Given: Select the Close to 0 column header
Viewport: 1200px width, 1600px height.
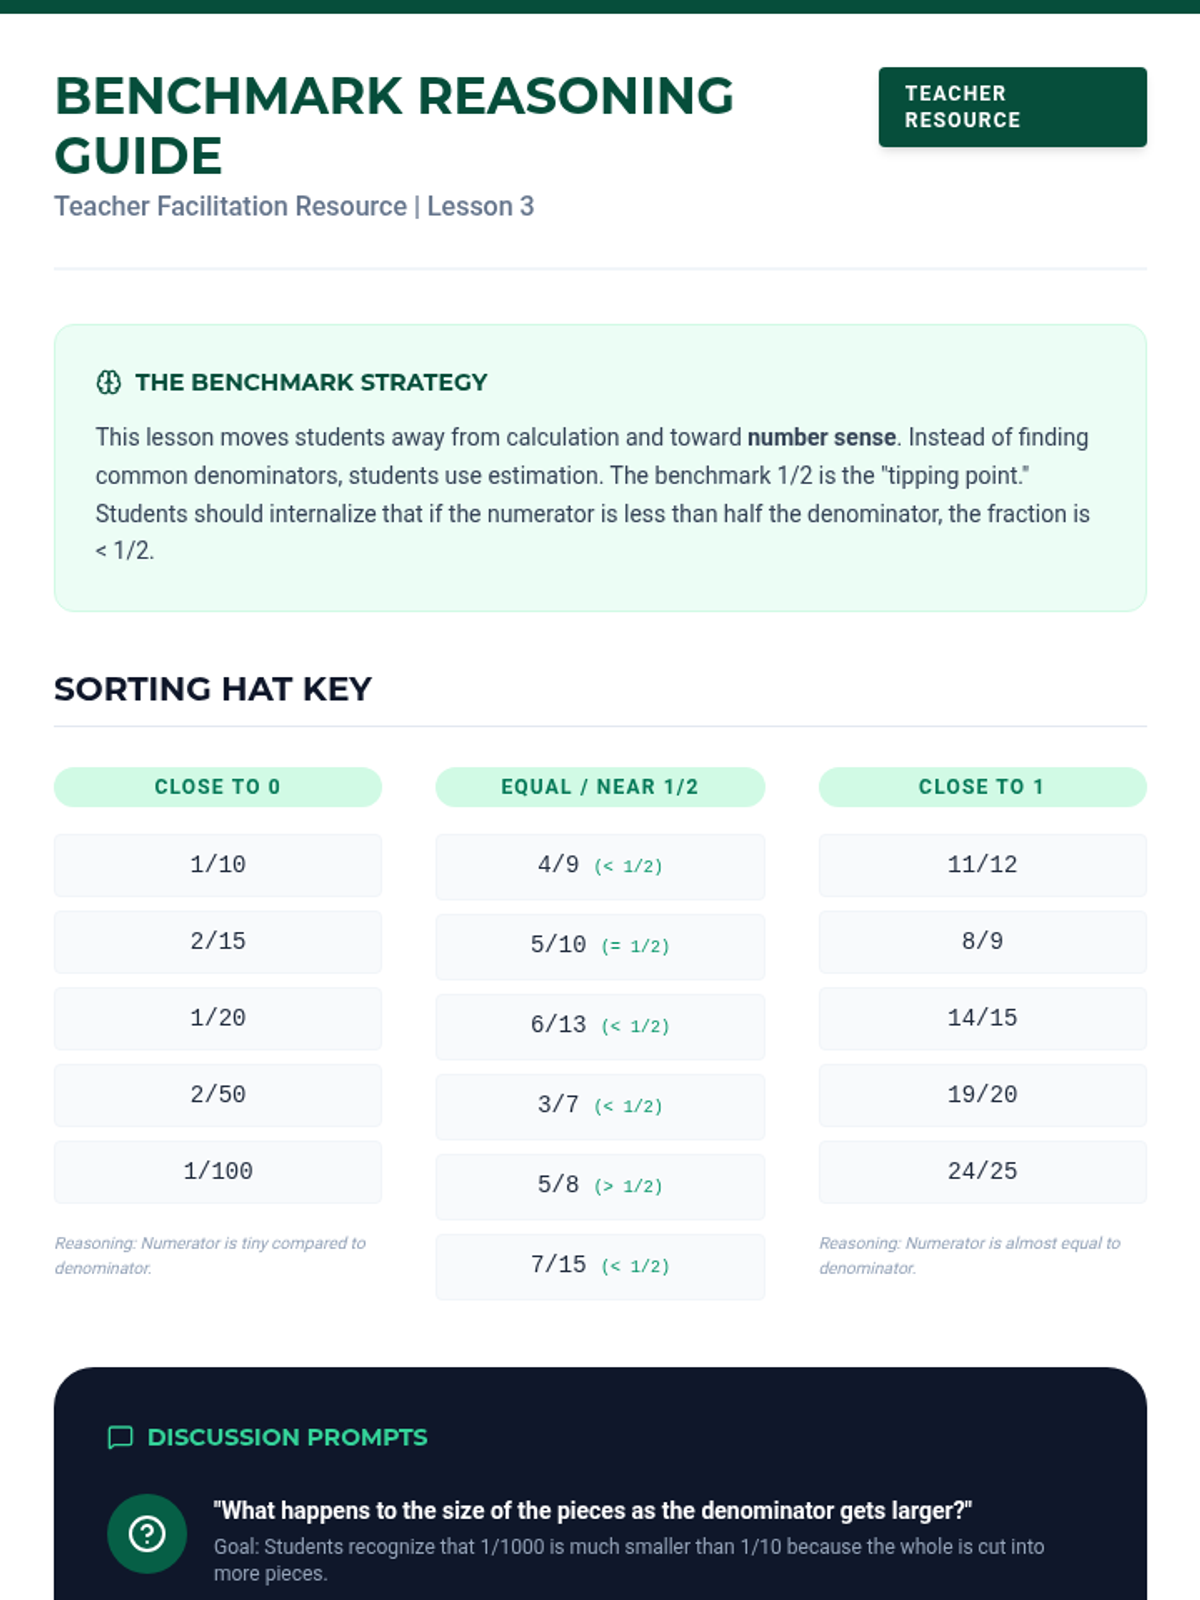Looking at the screenshot, I should (x=217, y=787).
